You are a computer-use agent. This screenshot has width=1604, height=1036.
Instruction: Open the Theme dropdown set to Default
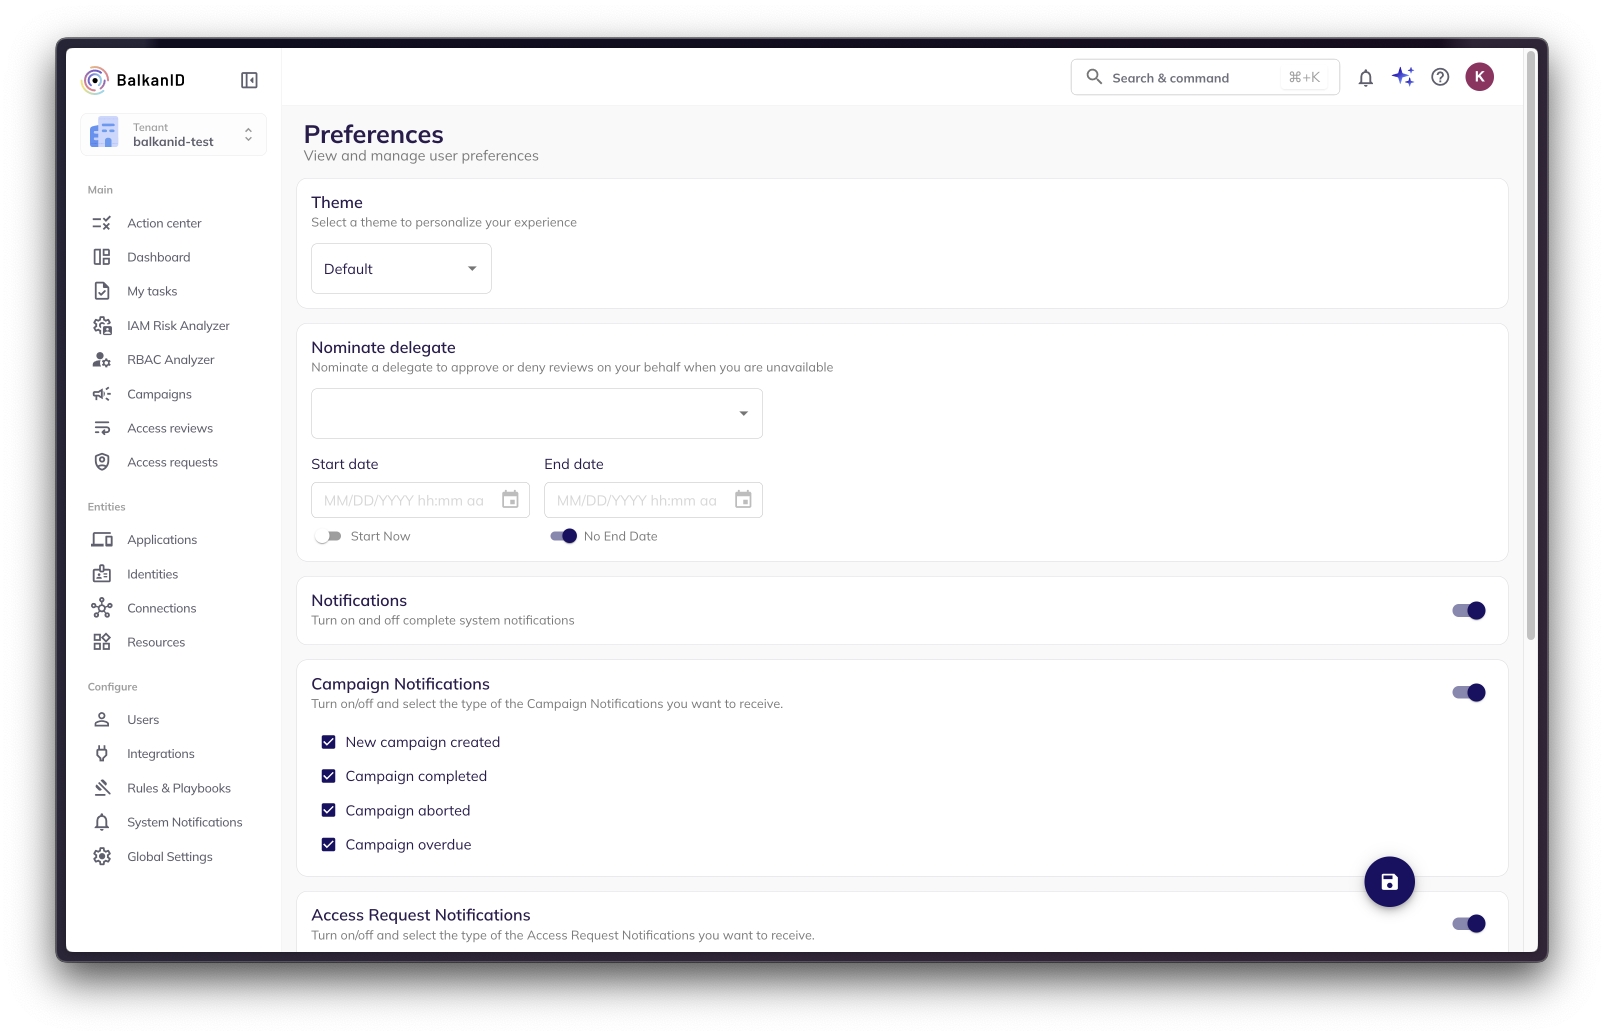click(401, 269)
